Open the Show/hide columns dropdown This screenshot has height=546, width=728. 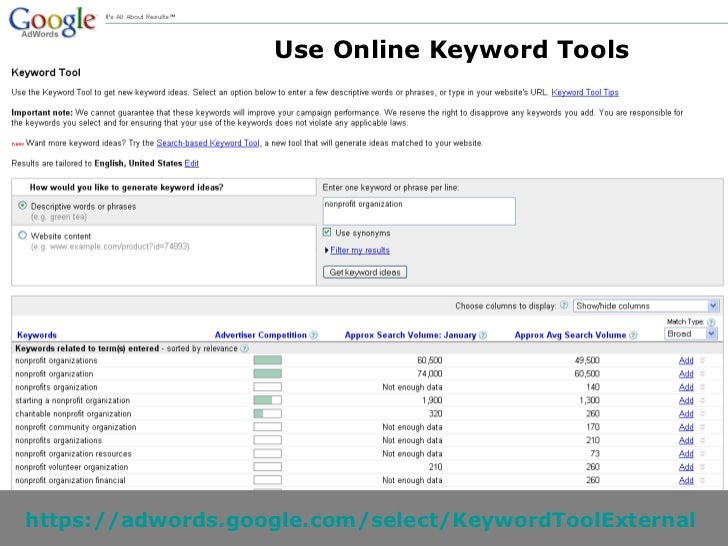[x=646, y=306]
